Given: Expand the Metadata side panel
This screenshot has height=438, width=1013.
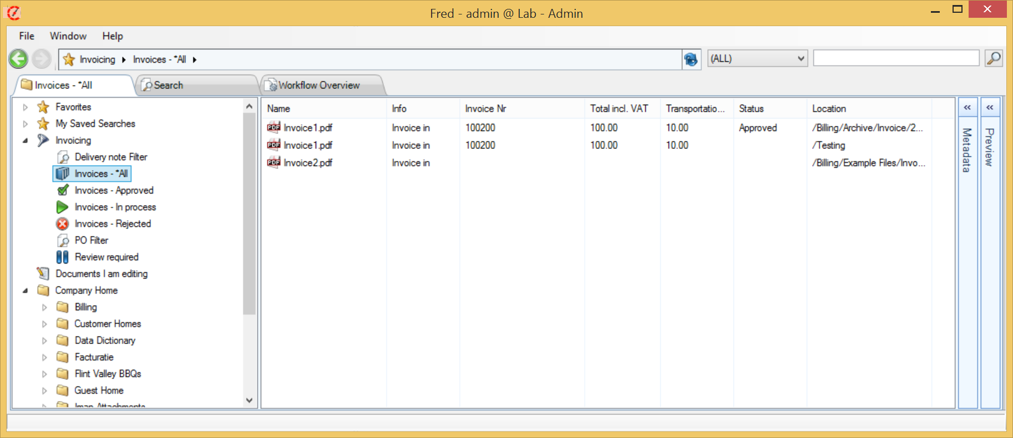Looking at the screenshot, I should [967, 107].
